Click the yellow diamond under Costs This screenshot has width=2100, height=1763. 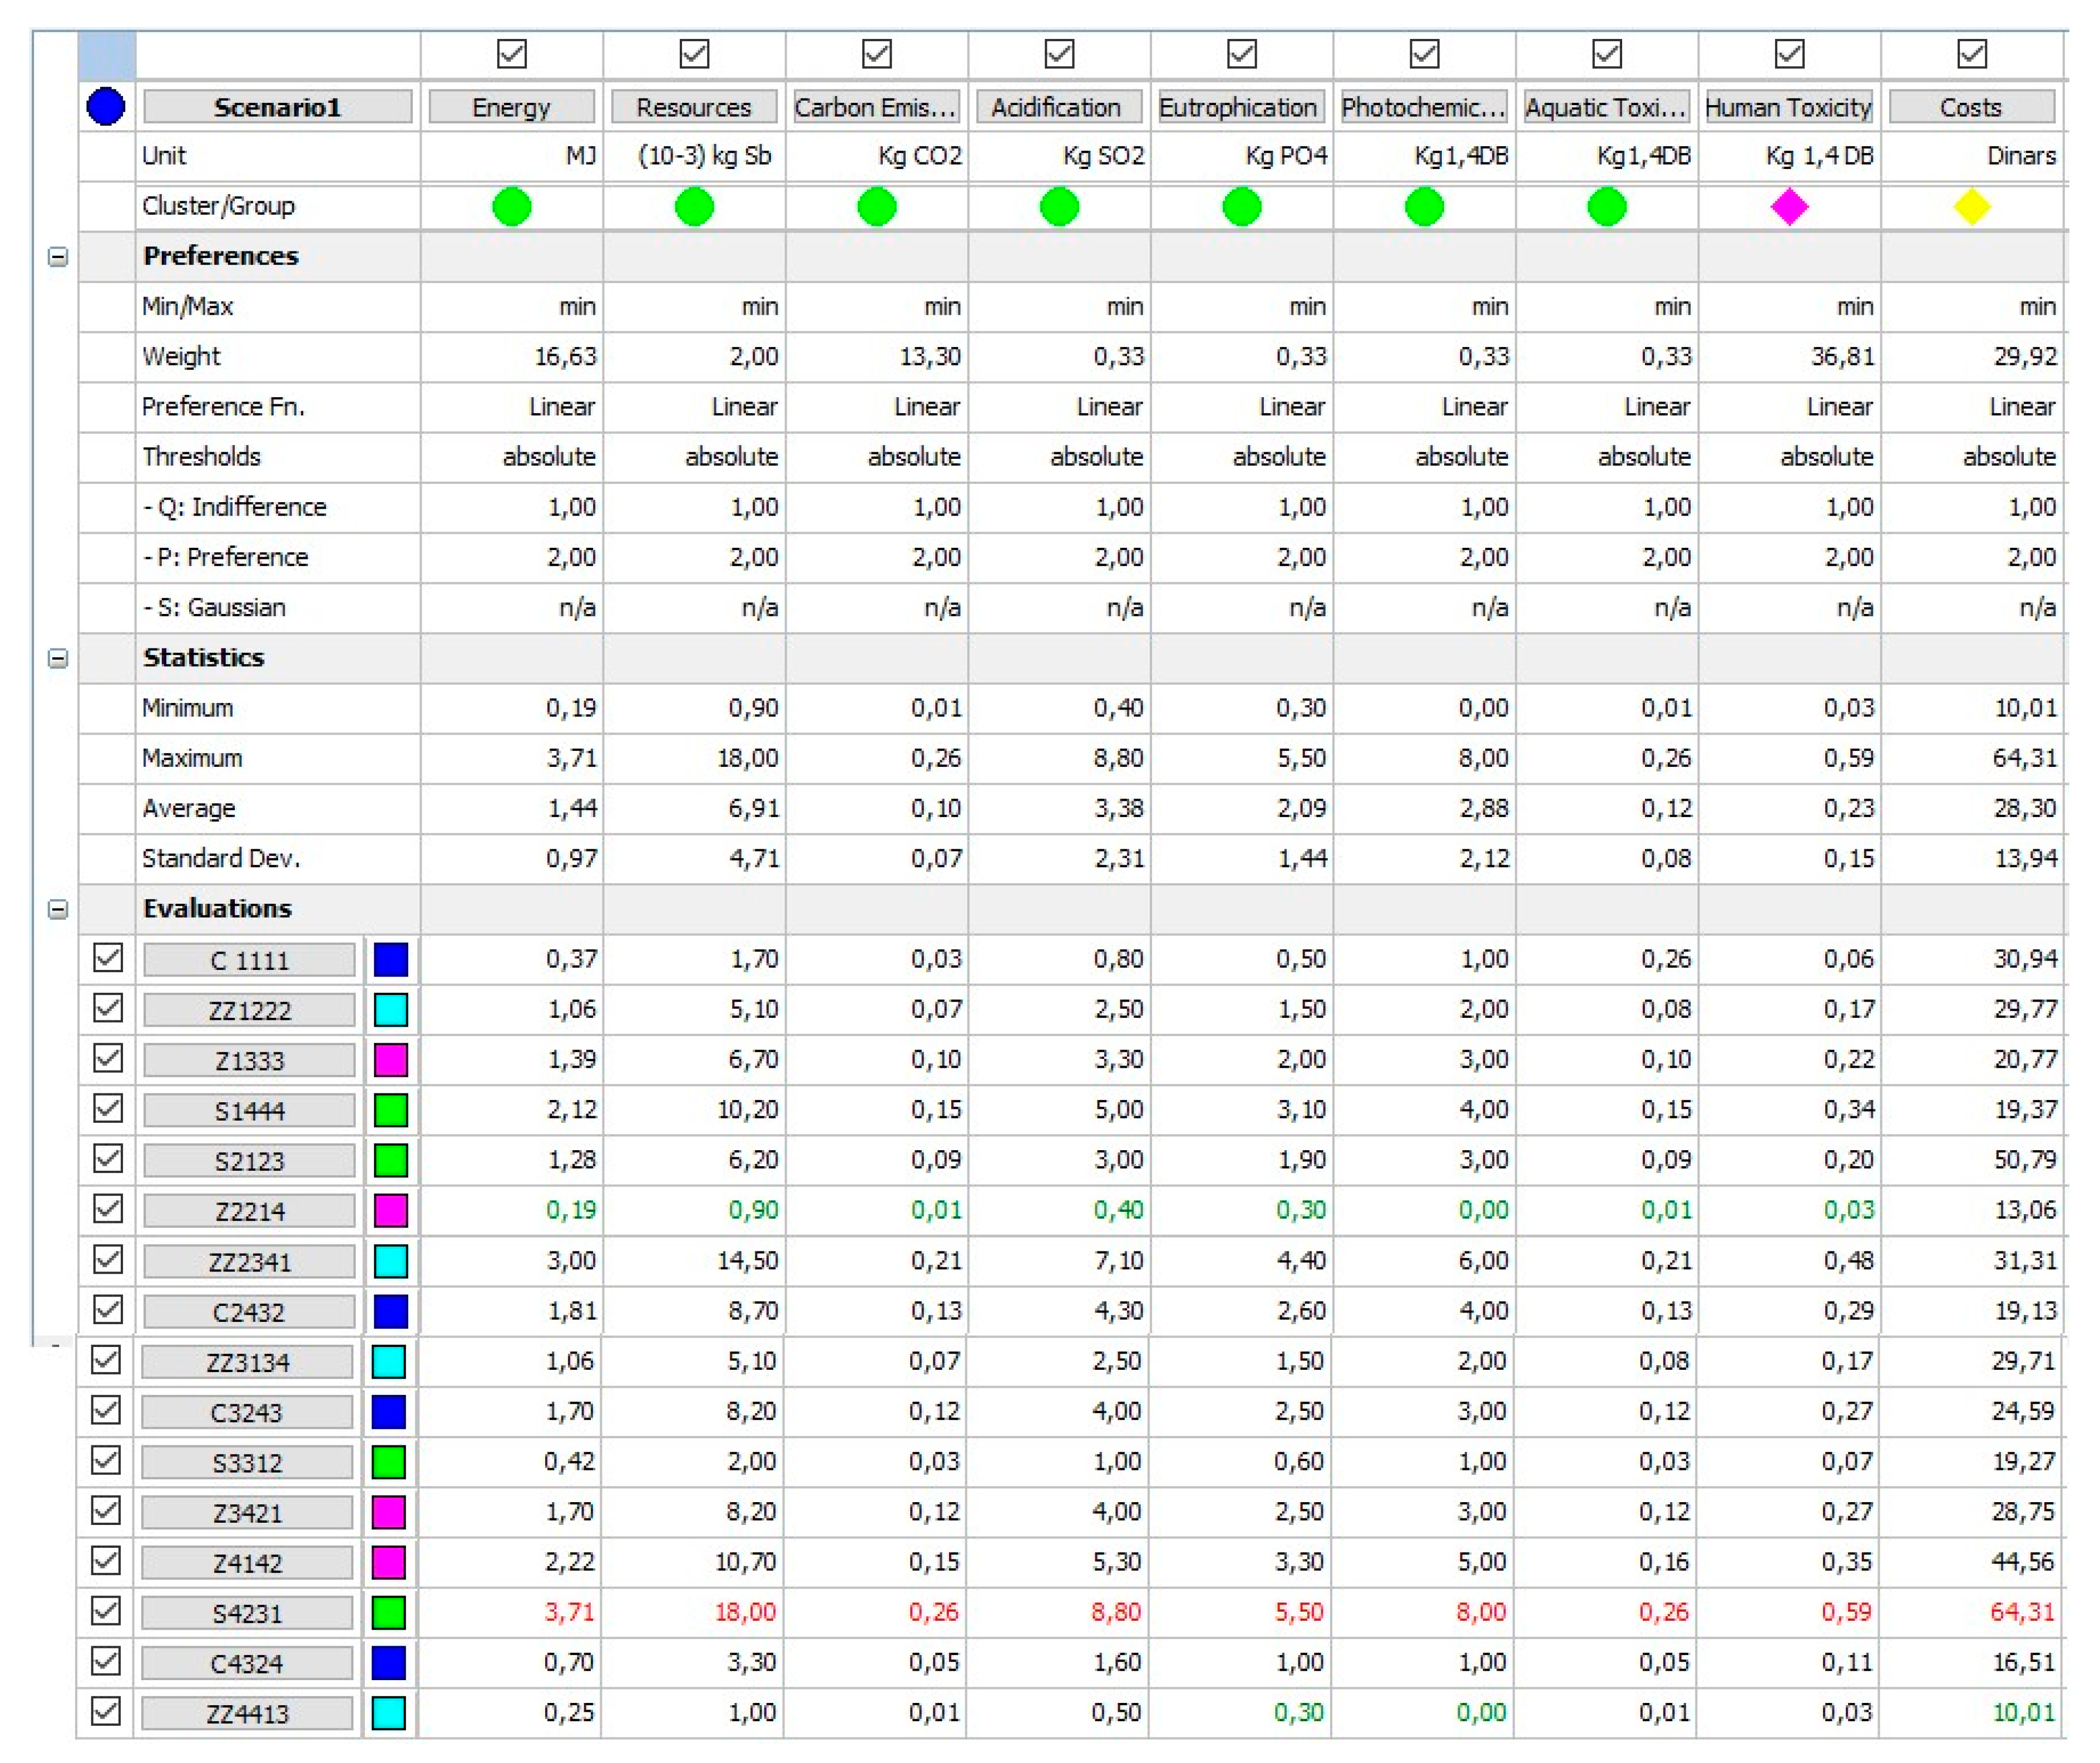[x=1972, y=207]
